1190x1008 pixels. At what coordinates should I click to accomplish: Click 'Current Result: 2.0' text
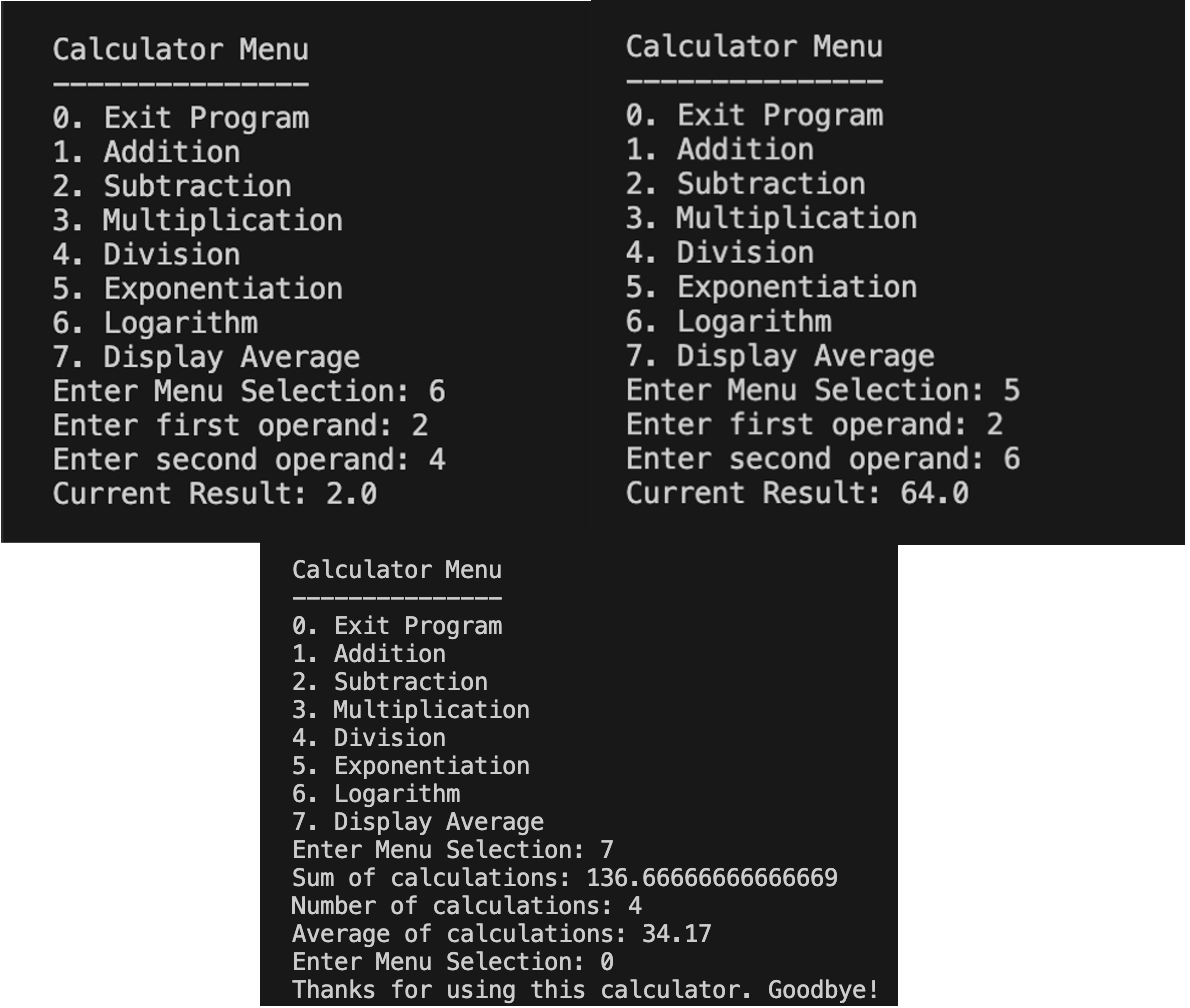coord(215,494)
